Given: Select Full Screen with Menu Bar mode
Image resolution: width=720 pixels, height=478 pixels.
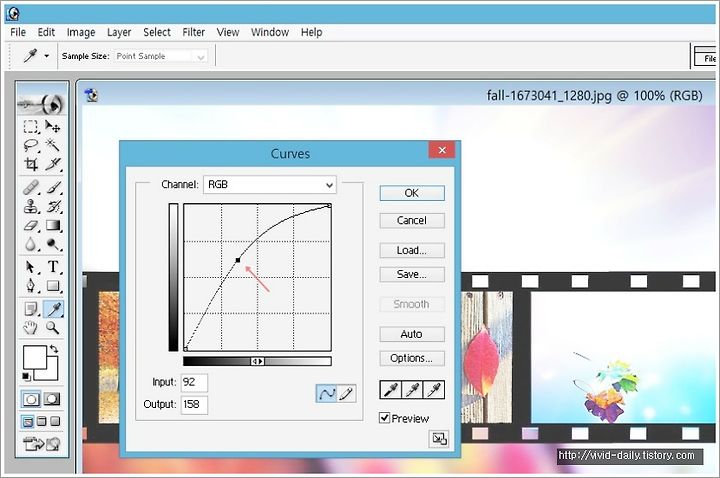Looking at the screenshot, I should pos(42,421).
